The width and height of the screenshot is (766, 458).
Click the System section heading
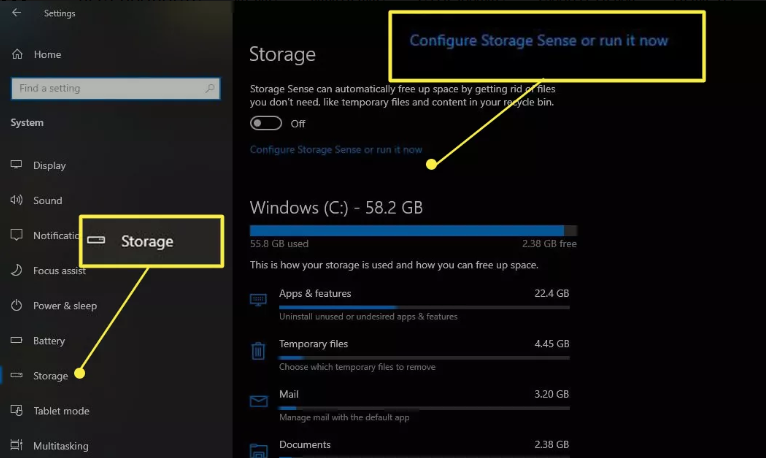coord(27,123)
